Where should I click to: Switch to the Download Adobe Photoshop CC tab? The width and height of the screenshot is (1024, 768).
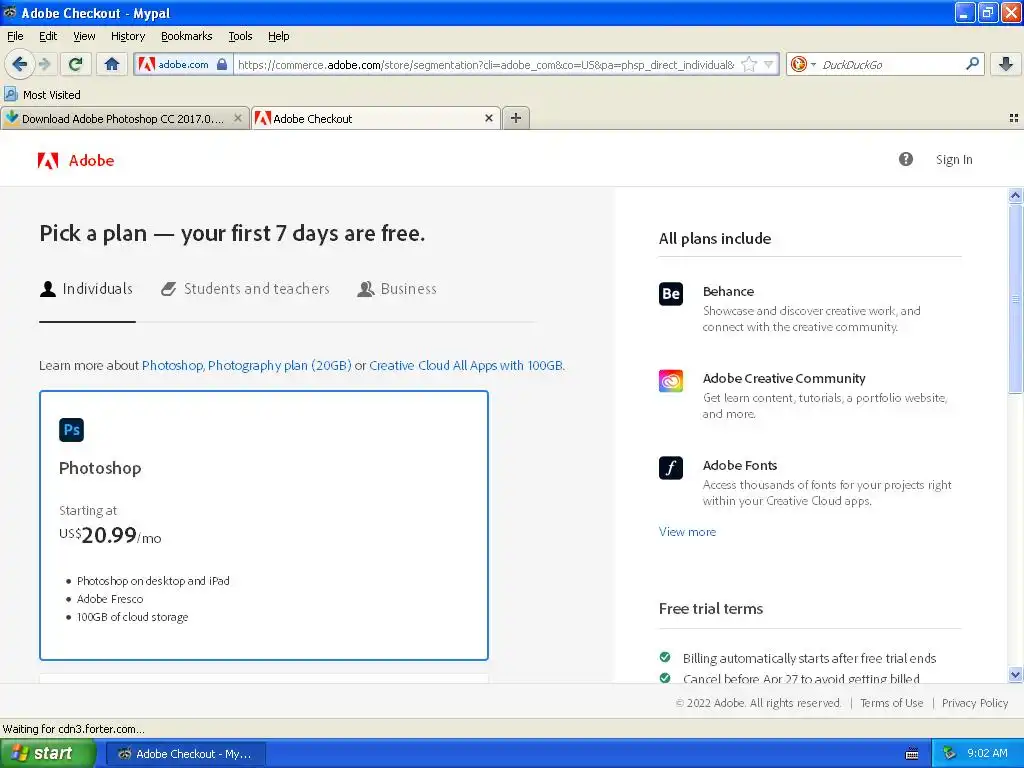pos(124,118)
